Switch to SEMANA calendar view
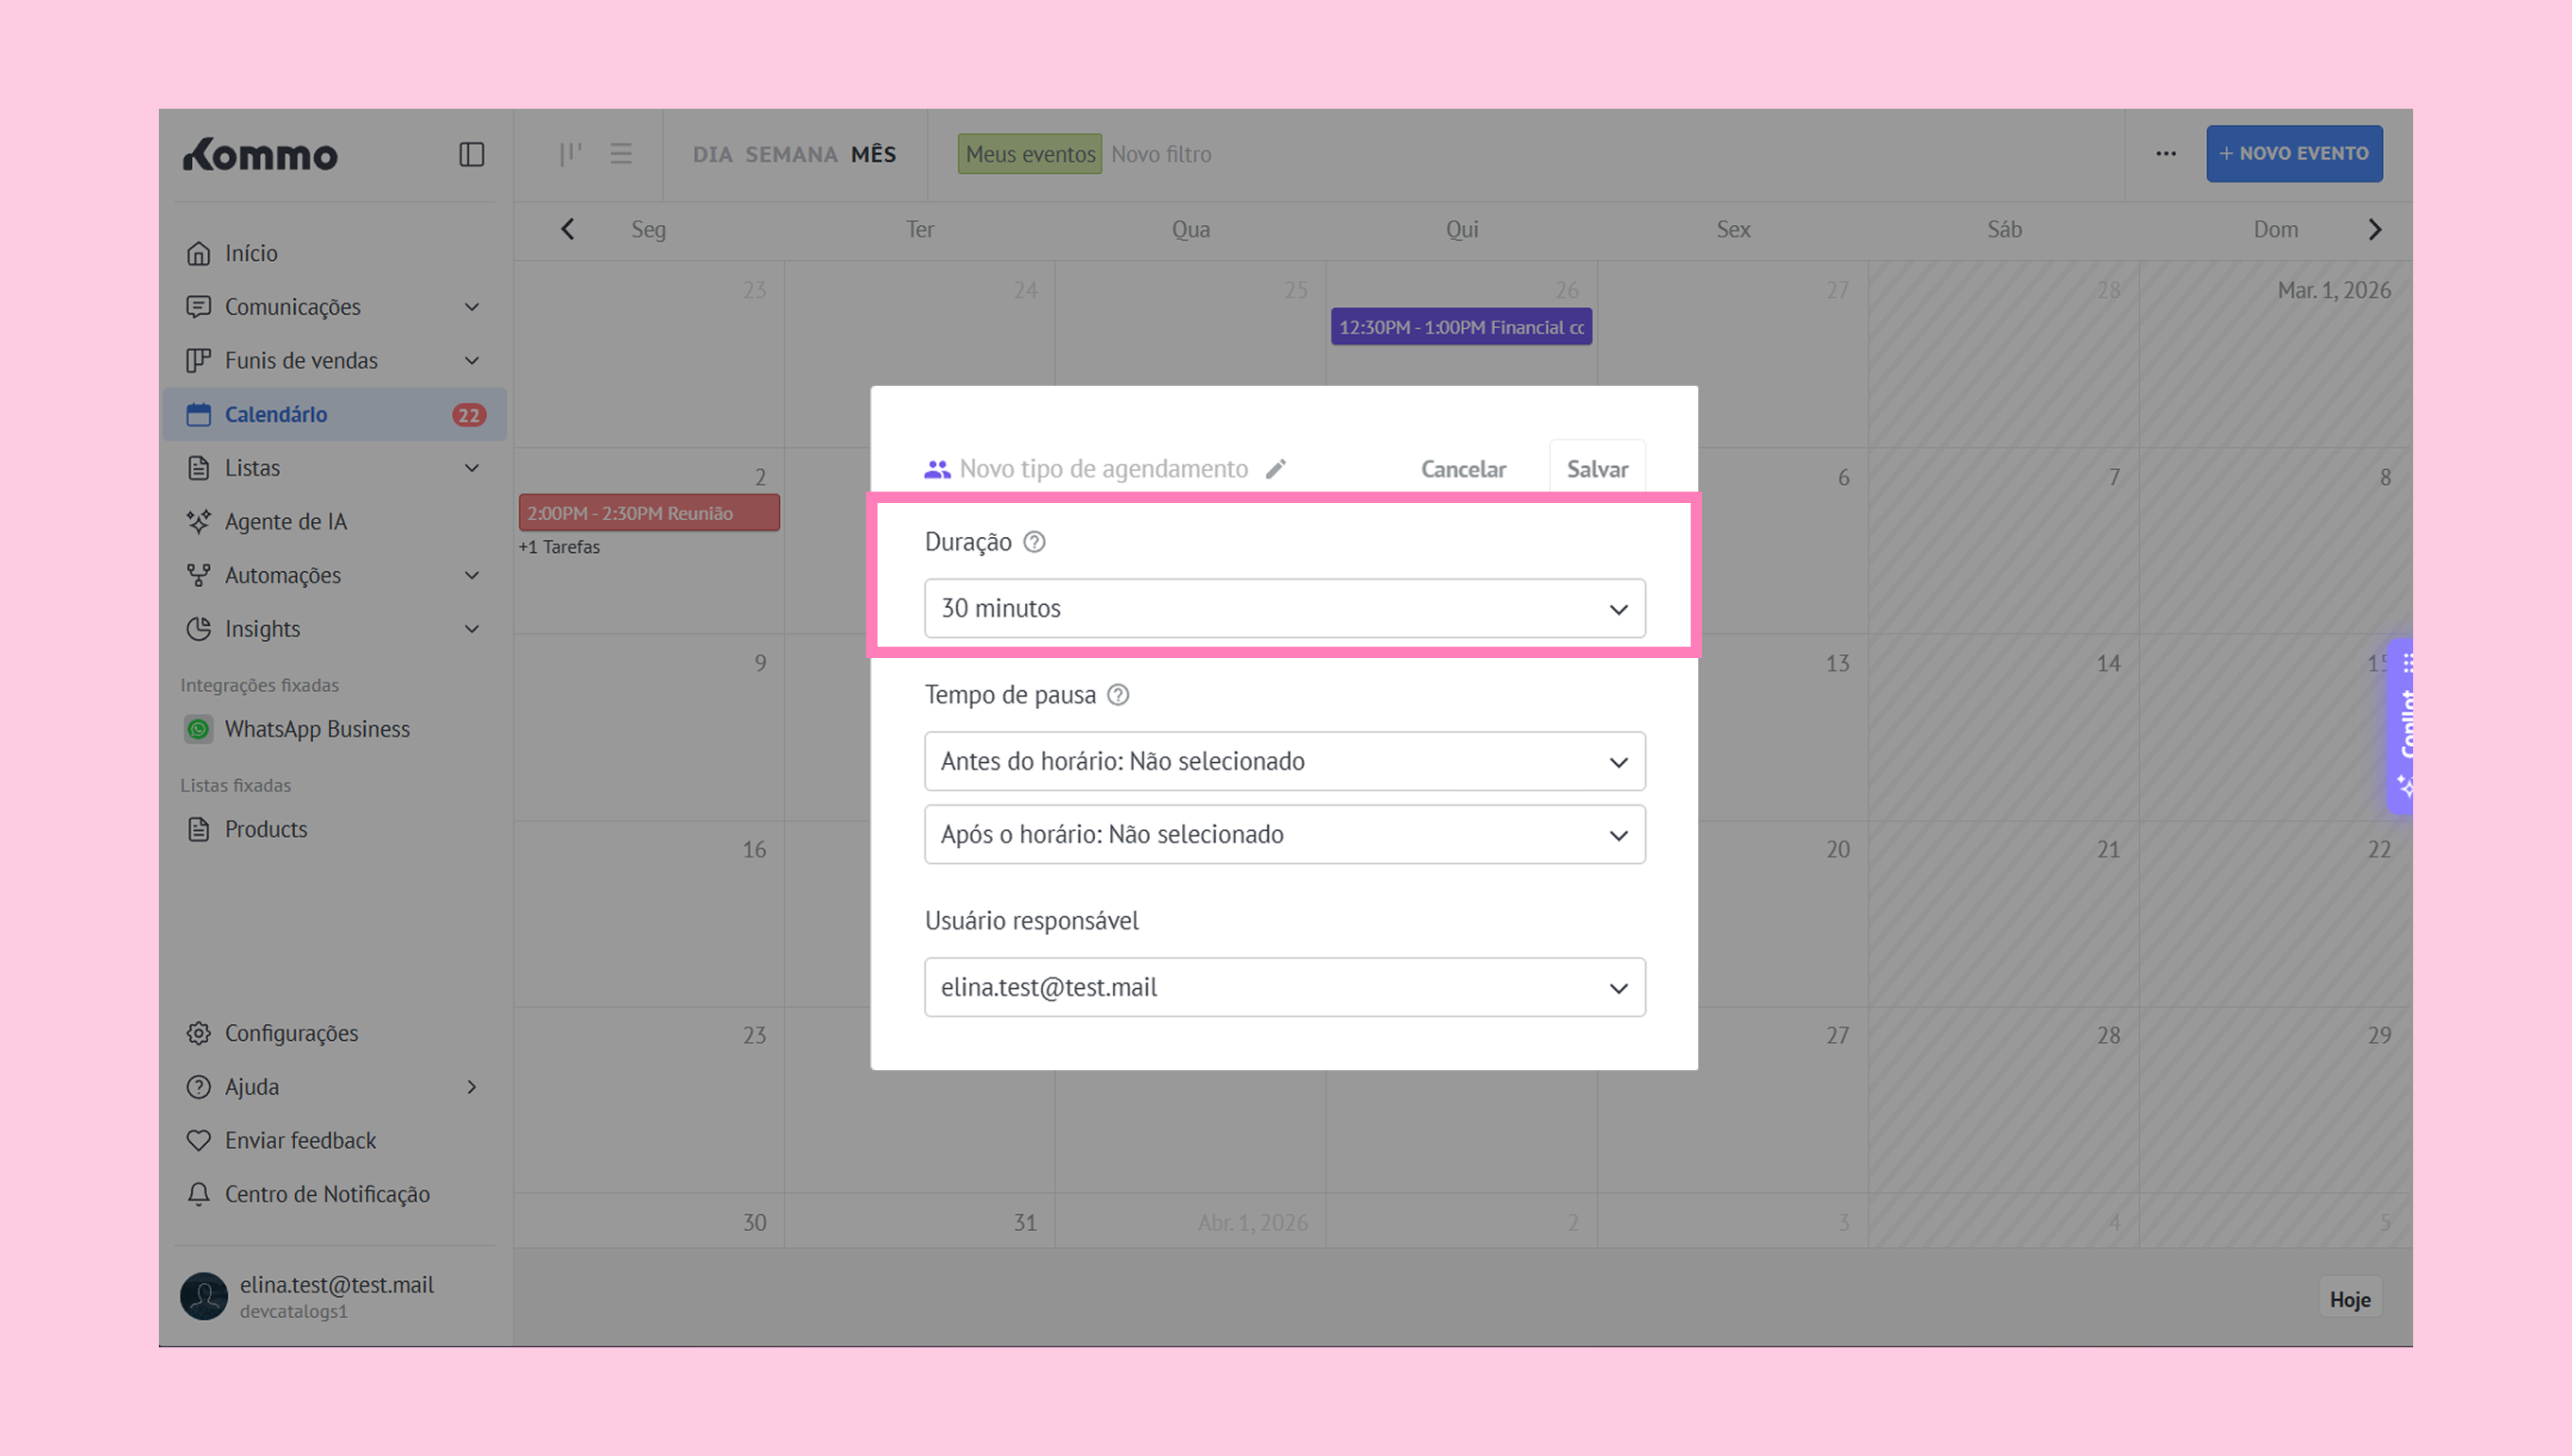Viewport: 2572px width, 1456px height. pyautogui.click(x=791, y=154)
